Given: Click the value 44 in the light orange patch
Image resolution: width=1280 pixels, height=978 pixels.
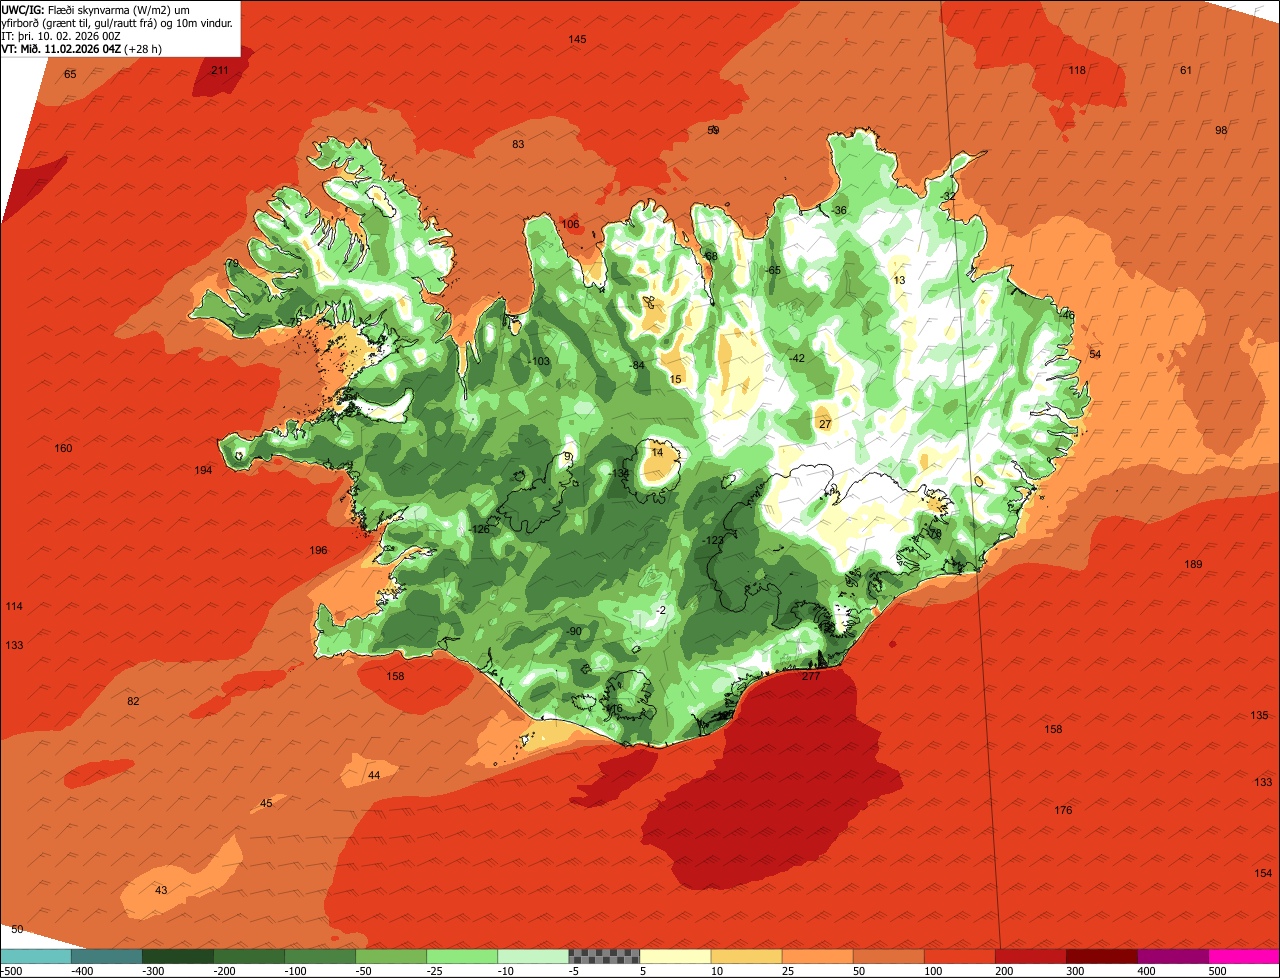Looking at the screenshot, I should tap(374, 775).
